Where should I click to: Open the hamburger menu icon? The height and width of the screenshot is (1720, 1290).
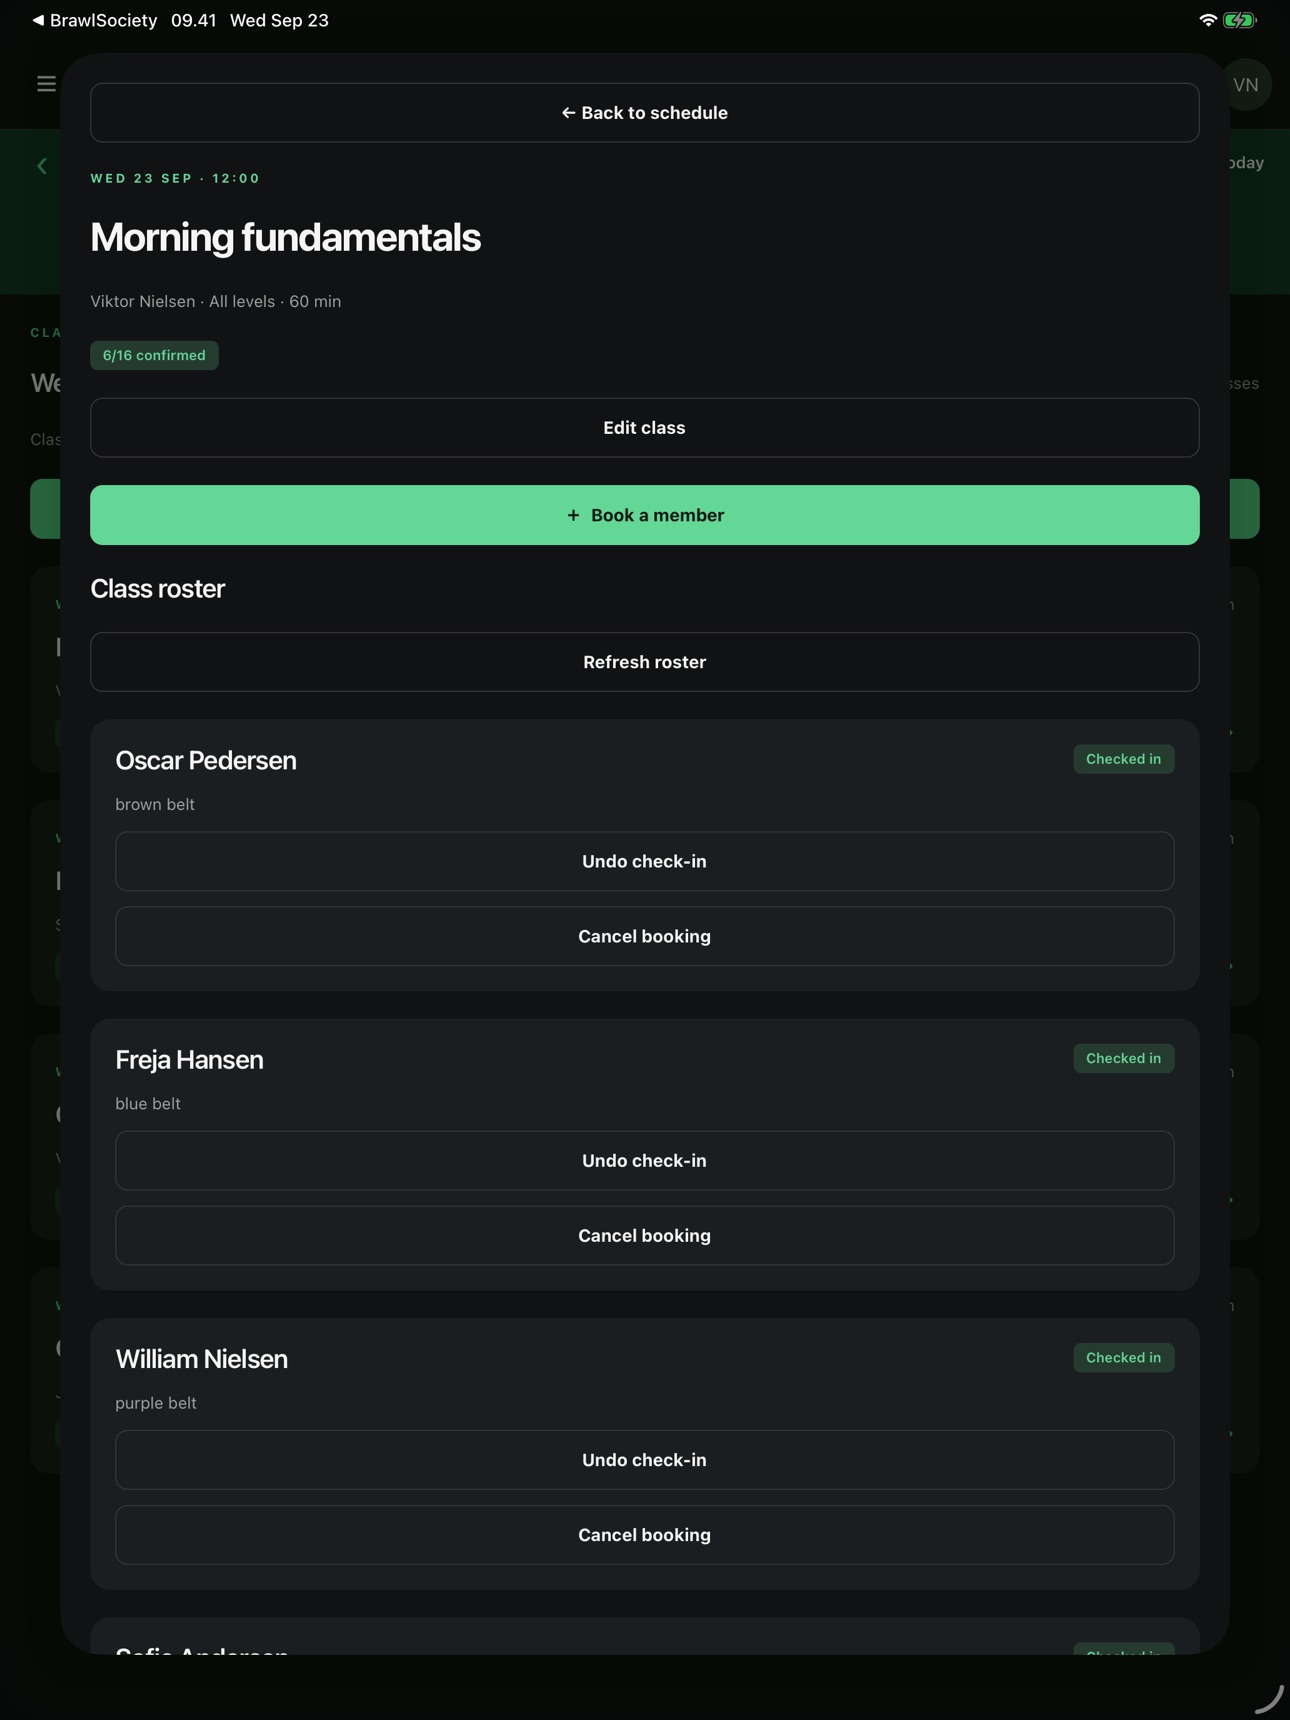pos(46,84)
